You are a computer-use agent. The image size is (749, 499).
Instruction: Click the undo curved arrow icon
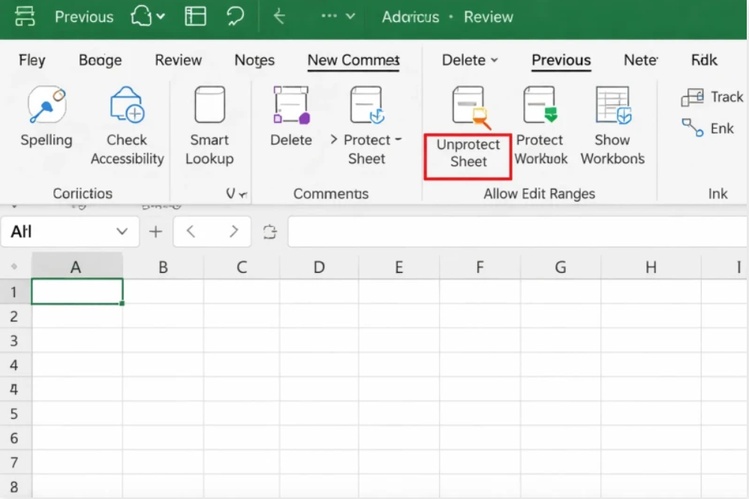[235, 16]
